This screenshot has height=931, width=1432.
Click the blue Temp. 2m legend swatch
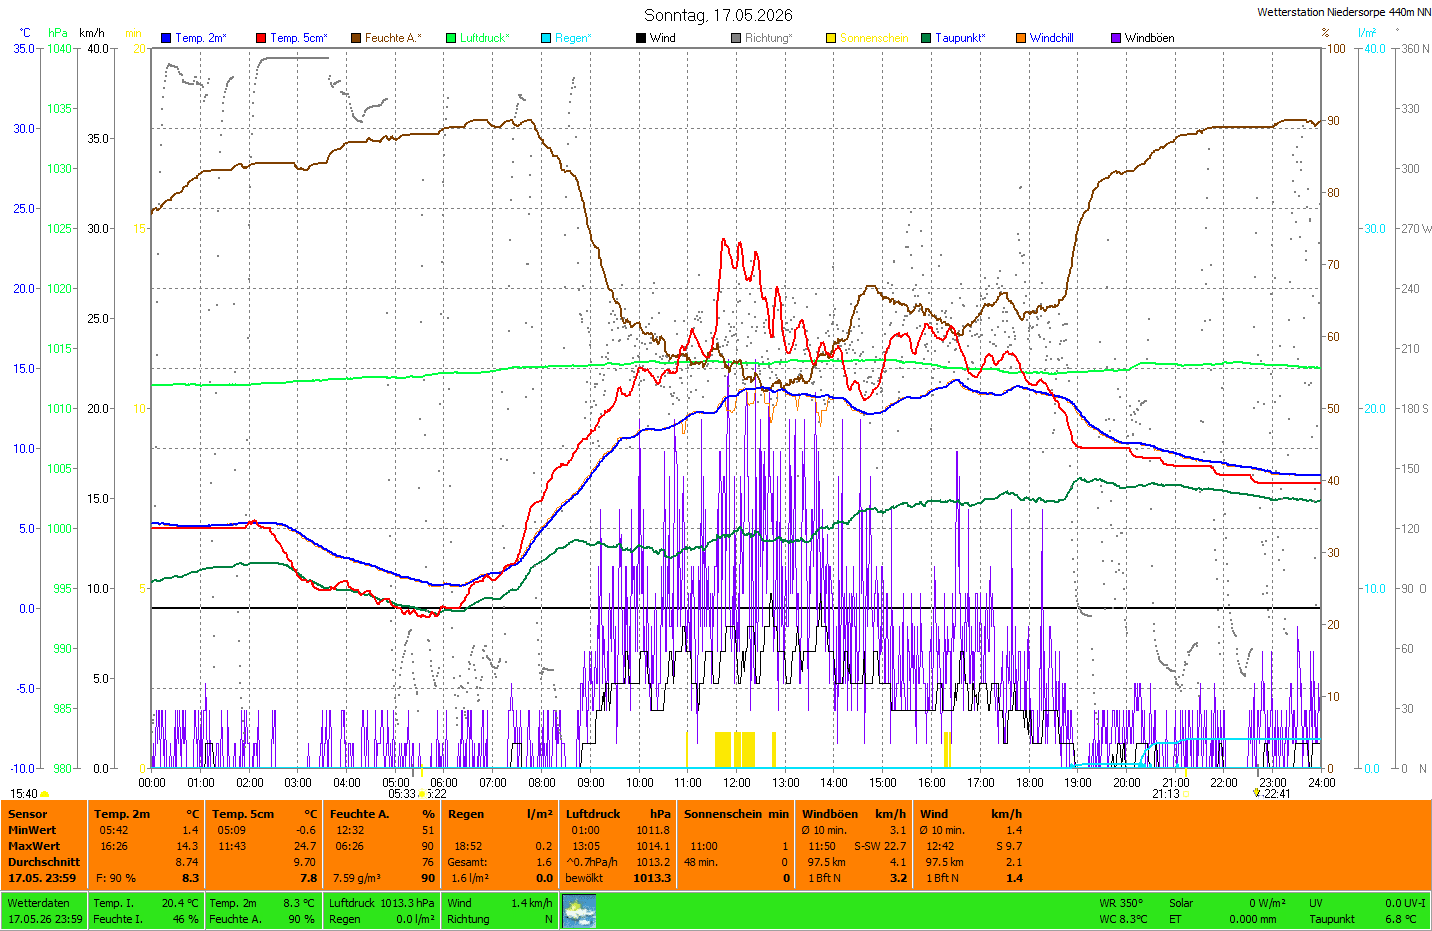166,38
